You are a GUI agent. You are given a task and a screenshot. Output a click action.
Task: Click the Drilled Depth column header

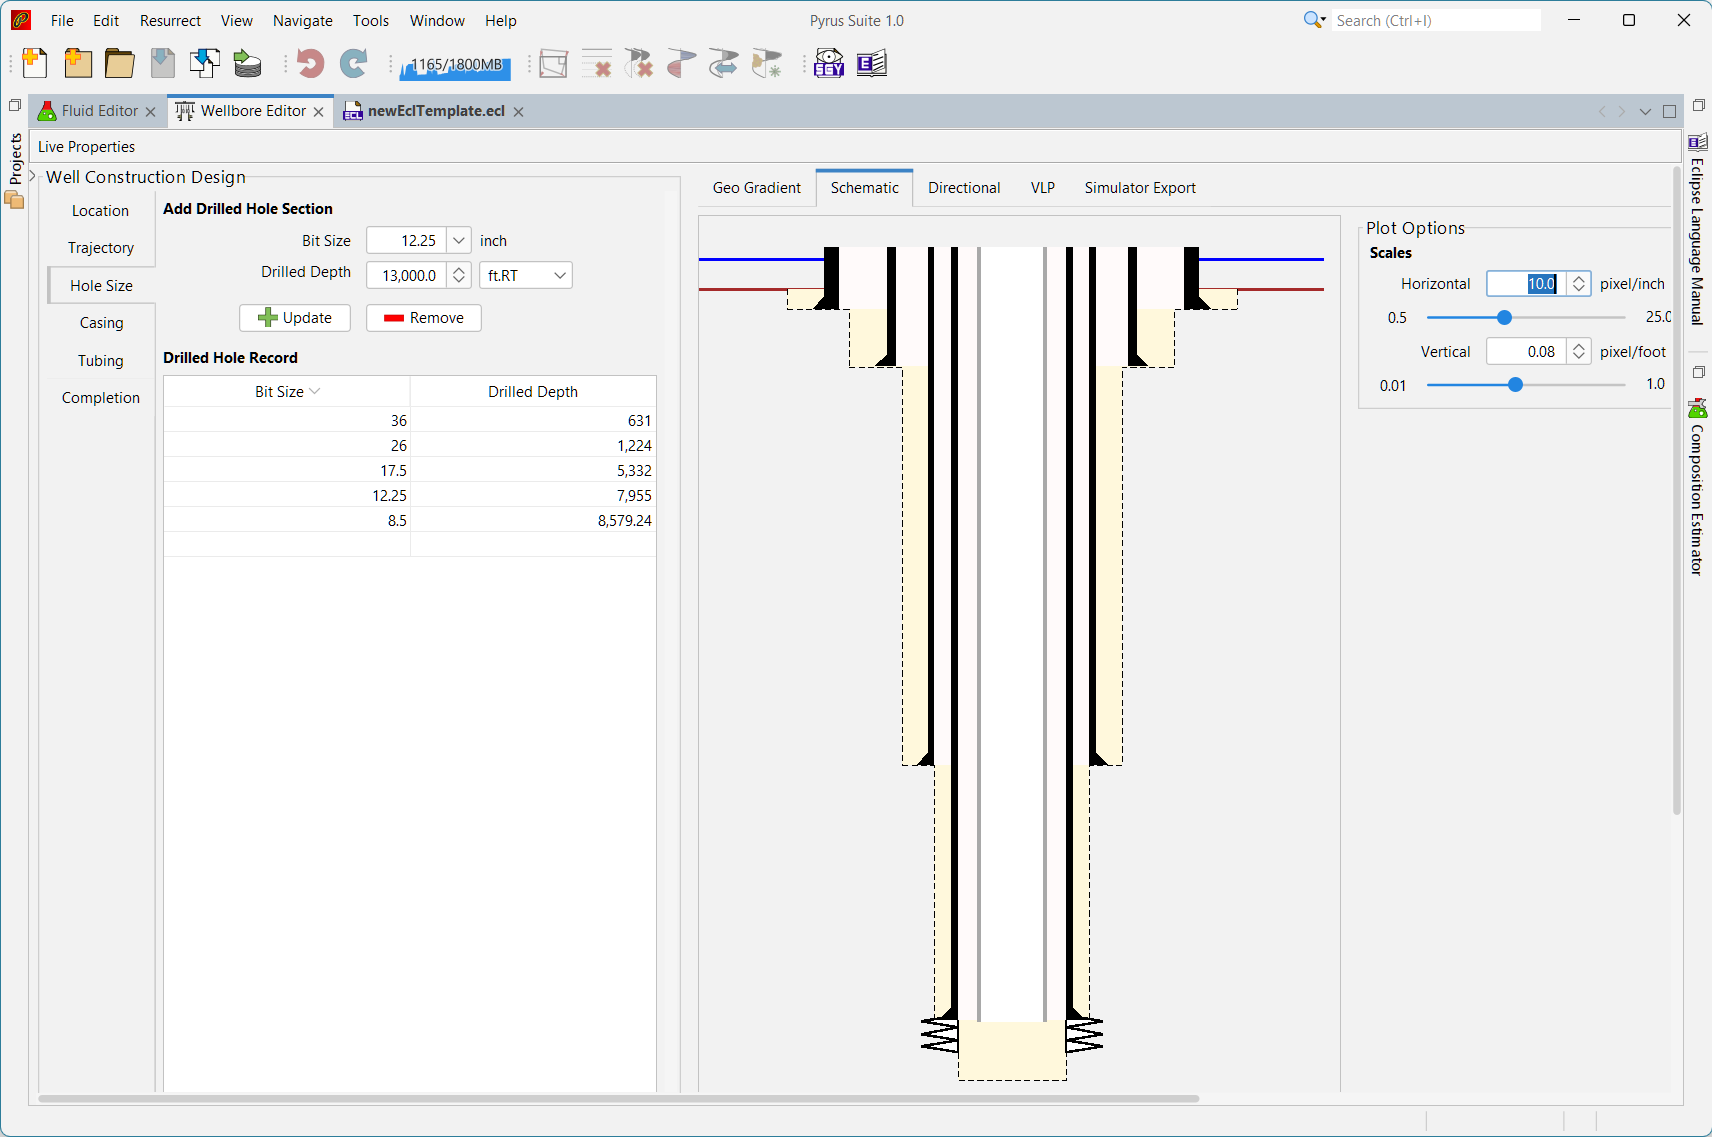(x=533, y=392)
